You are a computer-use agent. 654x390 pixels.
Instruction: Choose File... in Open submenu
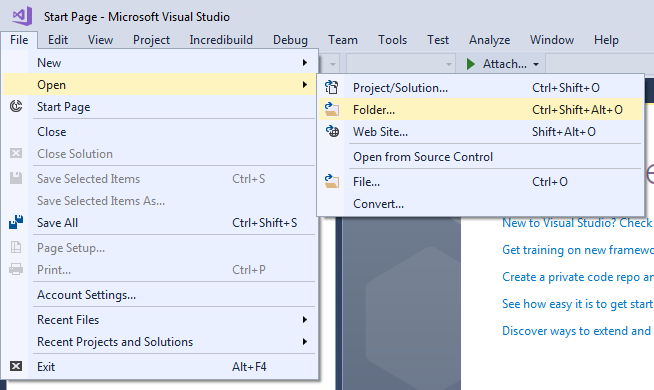[480, 182]
